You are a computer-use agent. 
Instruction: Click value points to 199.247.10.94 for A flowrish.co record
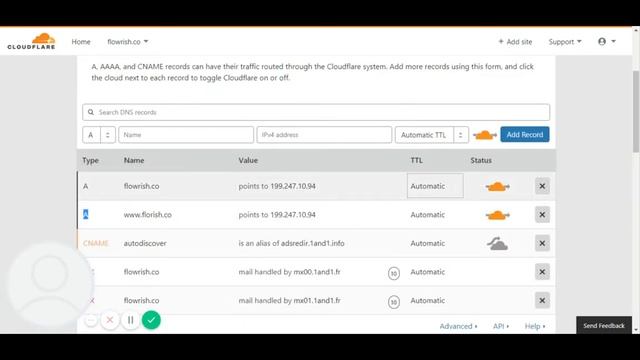point(277,186)
